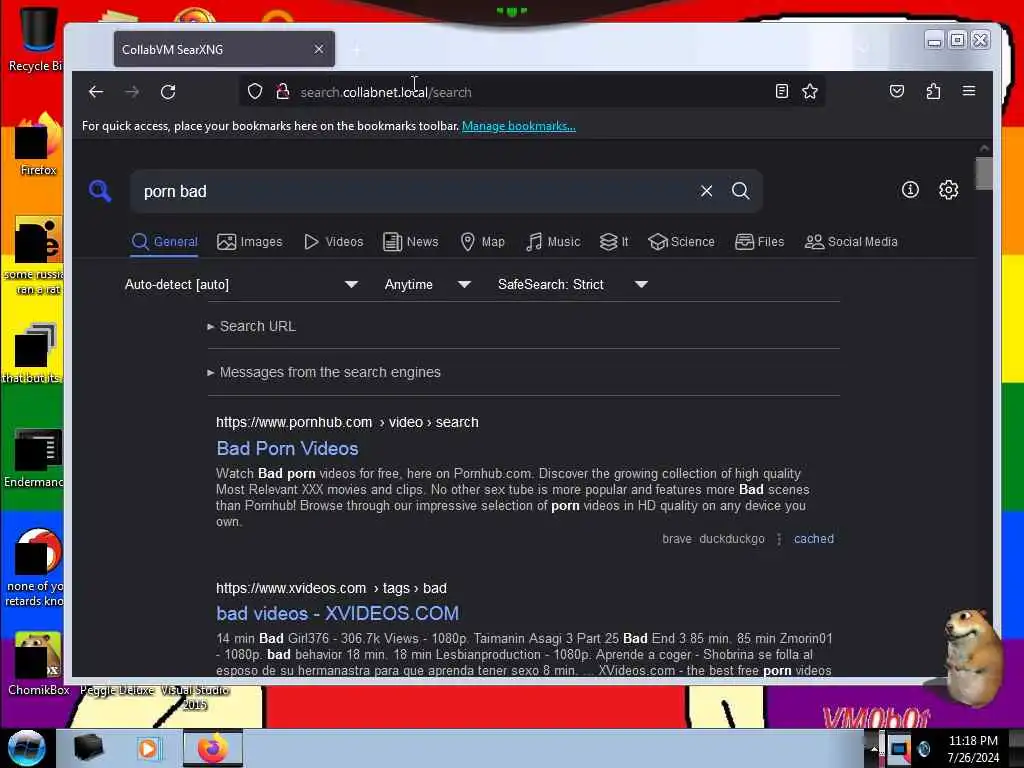Switch to the Science category tab
This screenshot has width=1024, height=768.
click(x=681, y=242)
